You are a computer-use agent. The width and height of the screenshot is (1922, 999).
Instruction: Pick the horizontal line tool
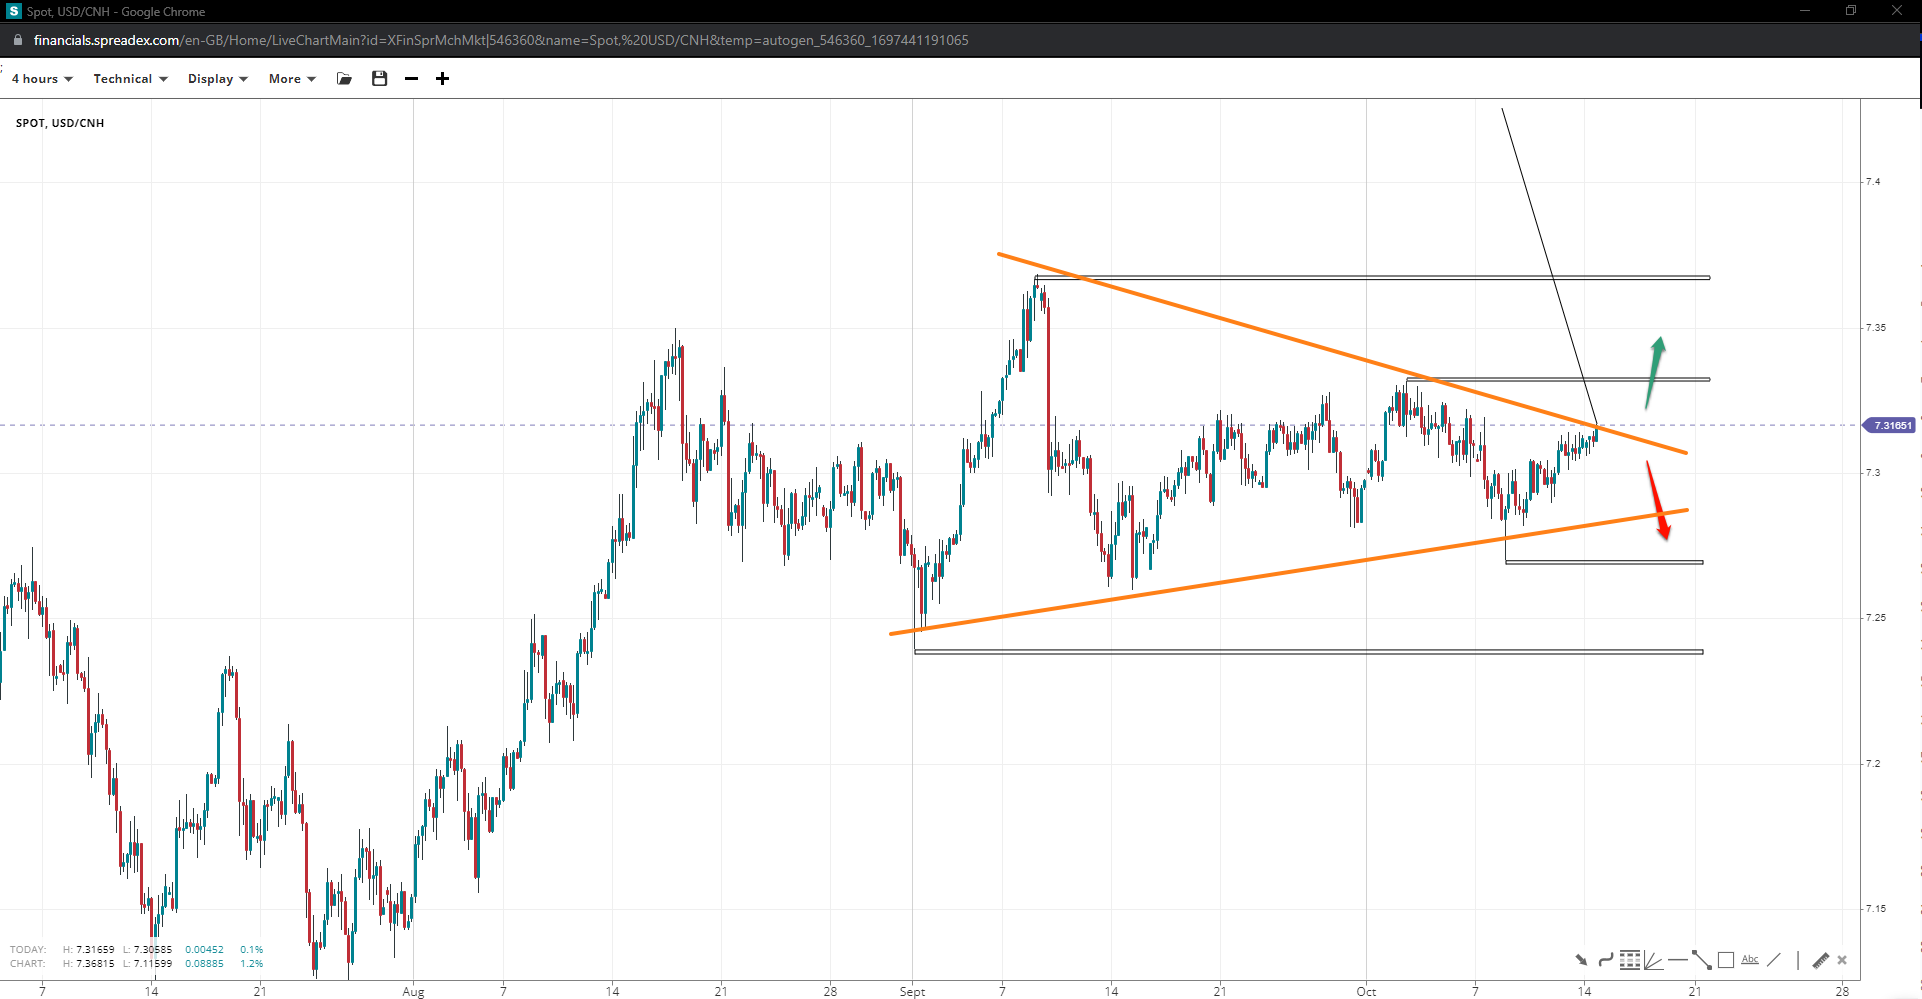pos(1677,960)
